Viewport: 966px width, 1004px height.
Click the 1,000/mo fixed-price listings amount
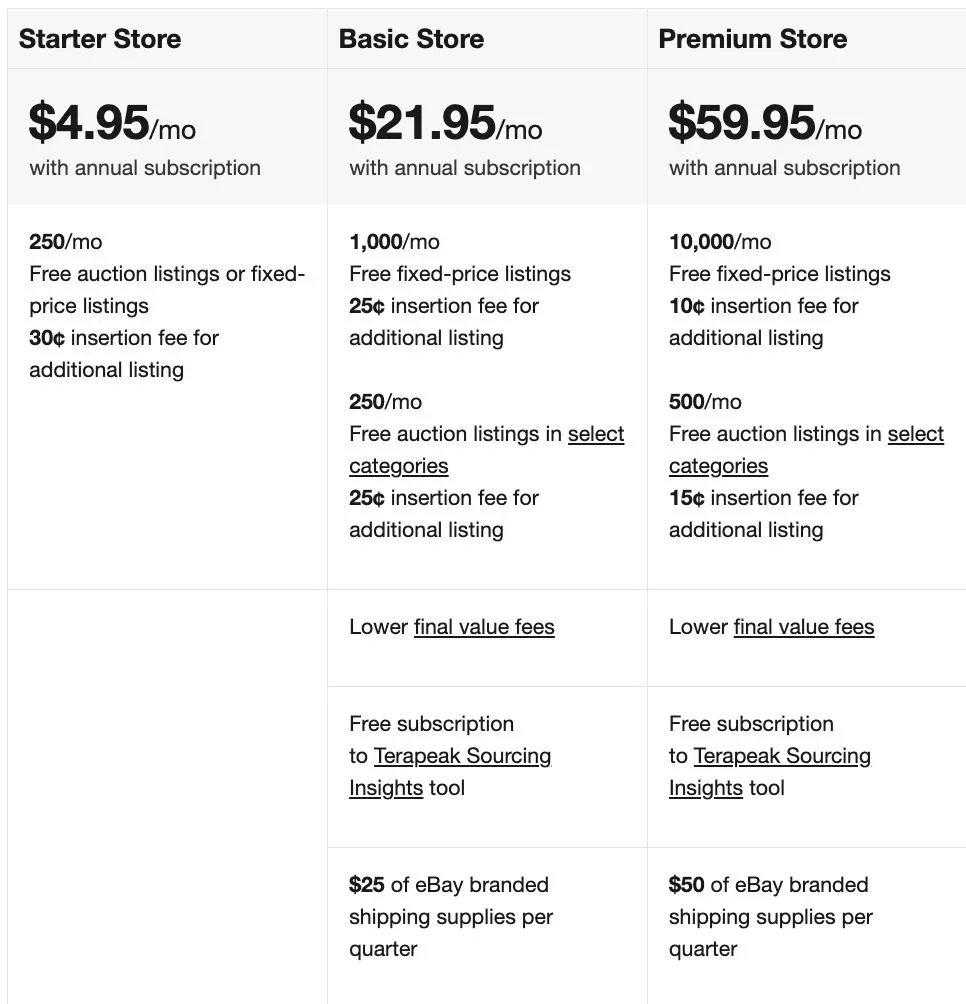(394, 242)
